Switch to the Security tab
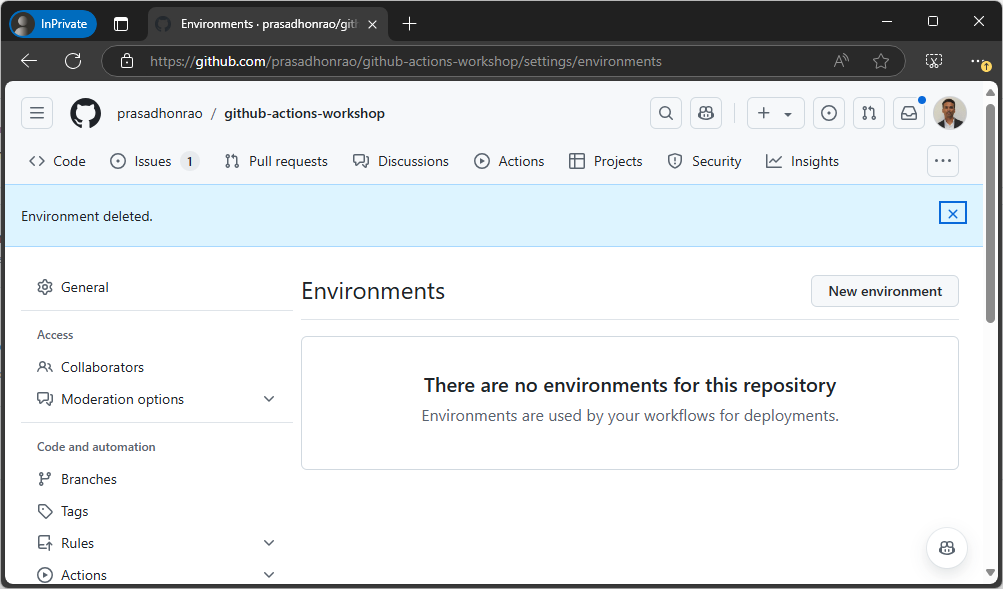 point(704,160)
